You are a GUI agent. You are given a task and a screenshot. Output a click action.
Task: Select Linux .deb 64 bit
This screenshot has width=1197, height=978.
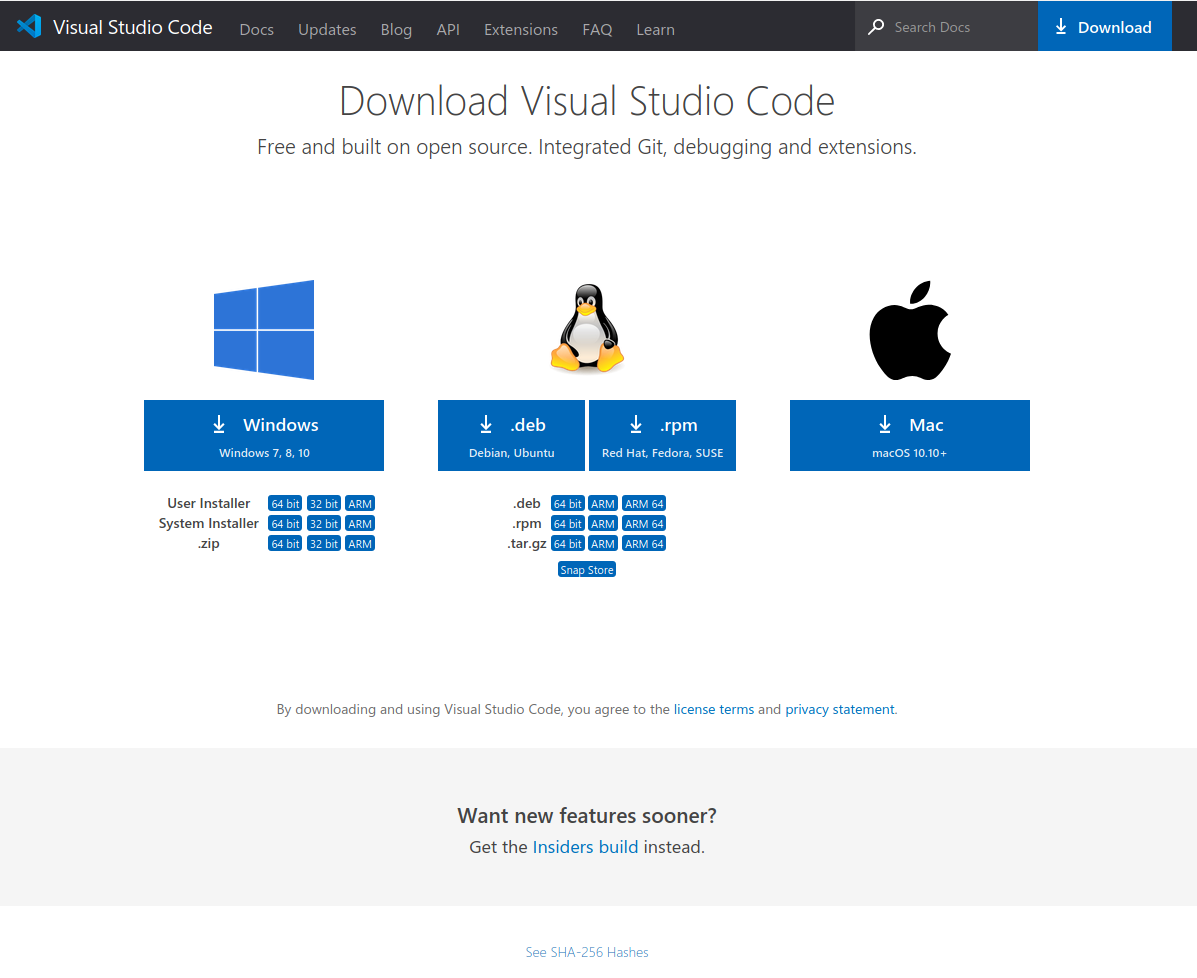pos(568,504)
